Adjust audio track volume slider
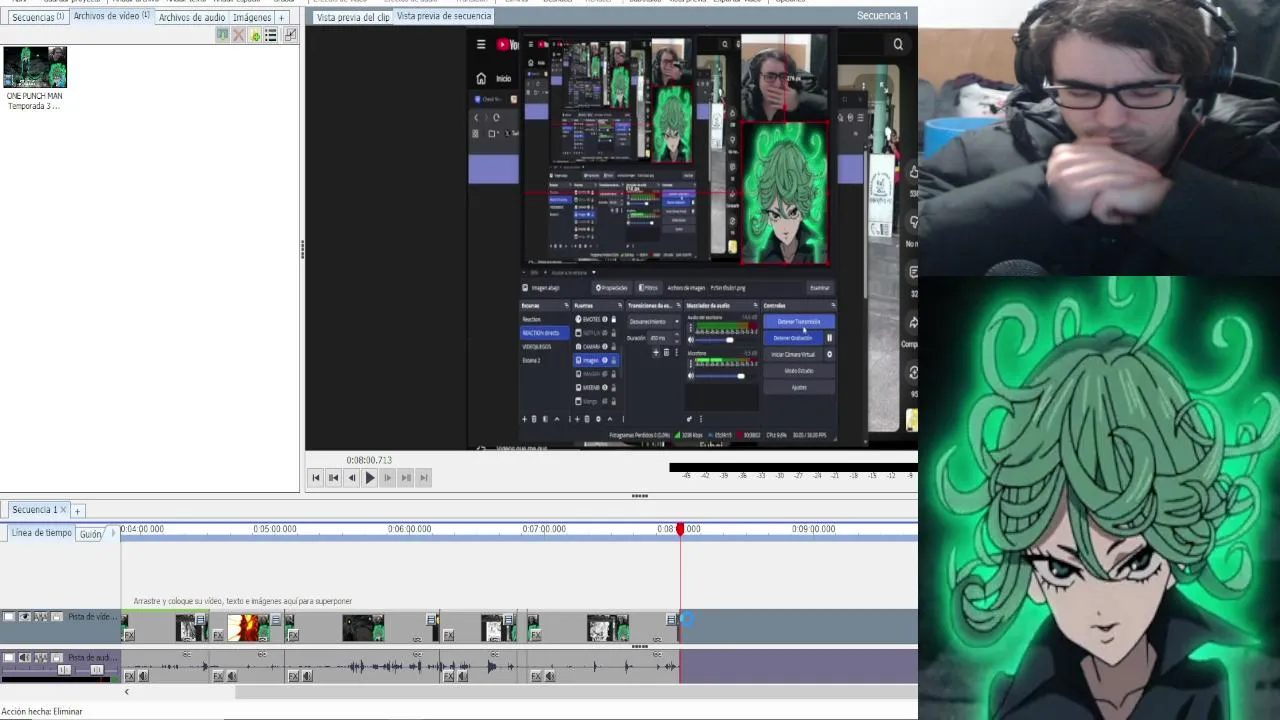The width and height of the screenshot is (1280, 720). click(x=64, y=670)
